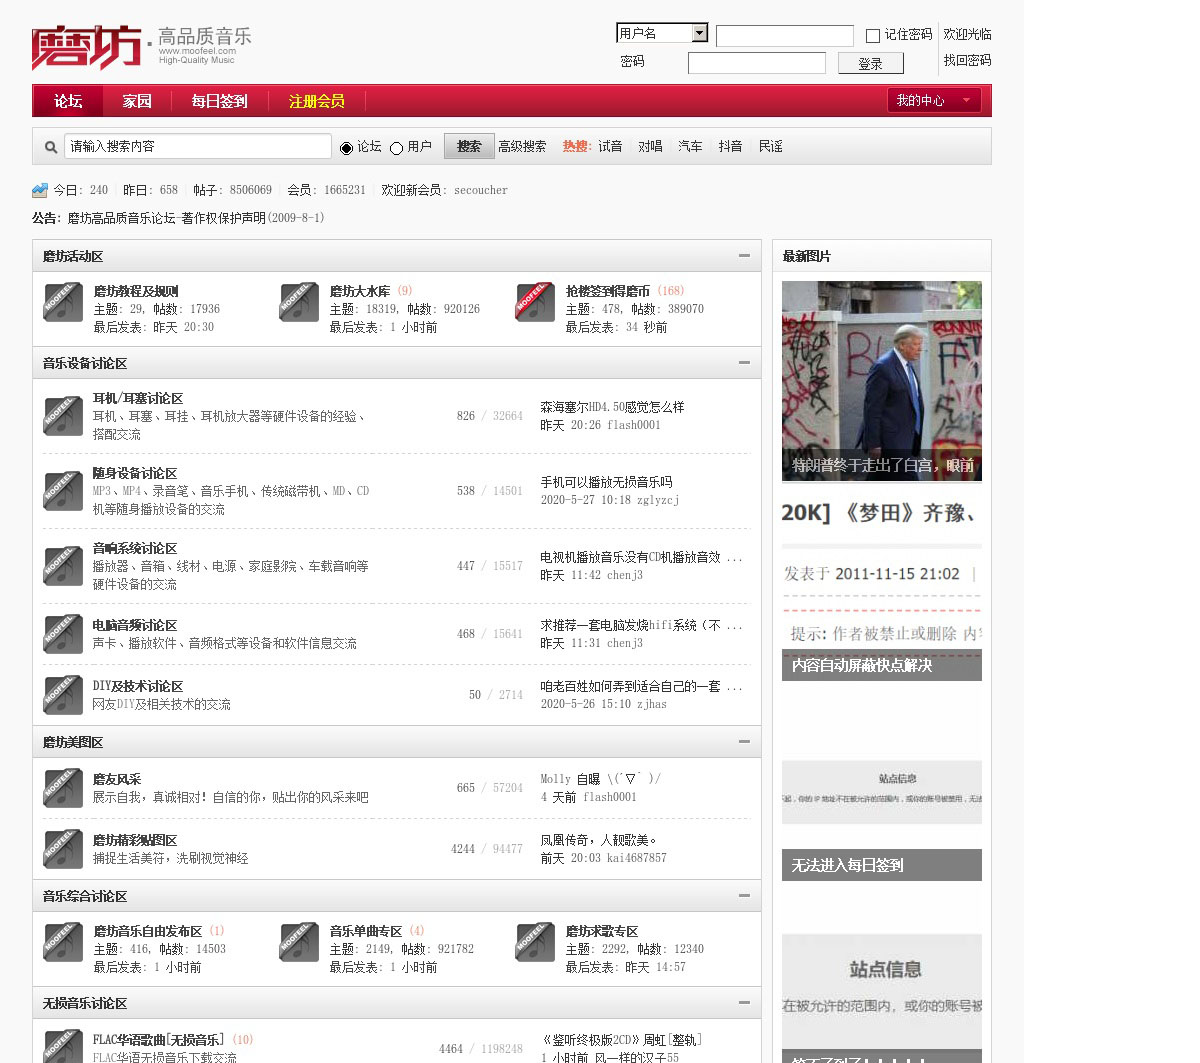The width and height of the screenshot is (1200, 1063).
Task: Click the magnifier icon in search bar
Action: 50,147
